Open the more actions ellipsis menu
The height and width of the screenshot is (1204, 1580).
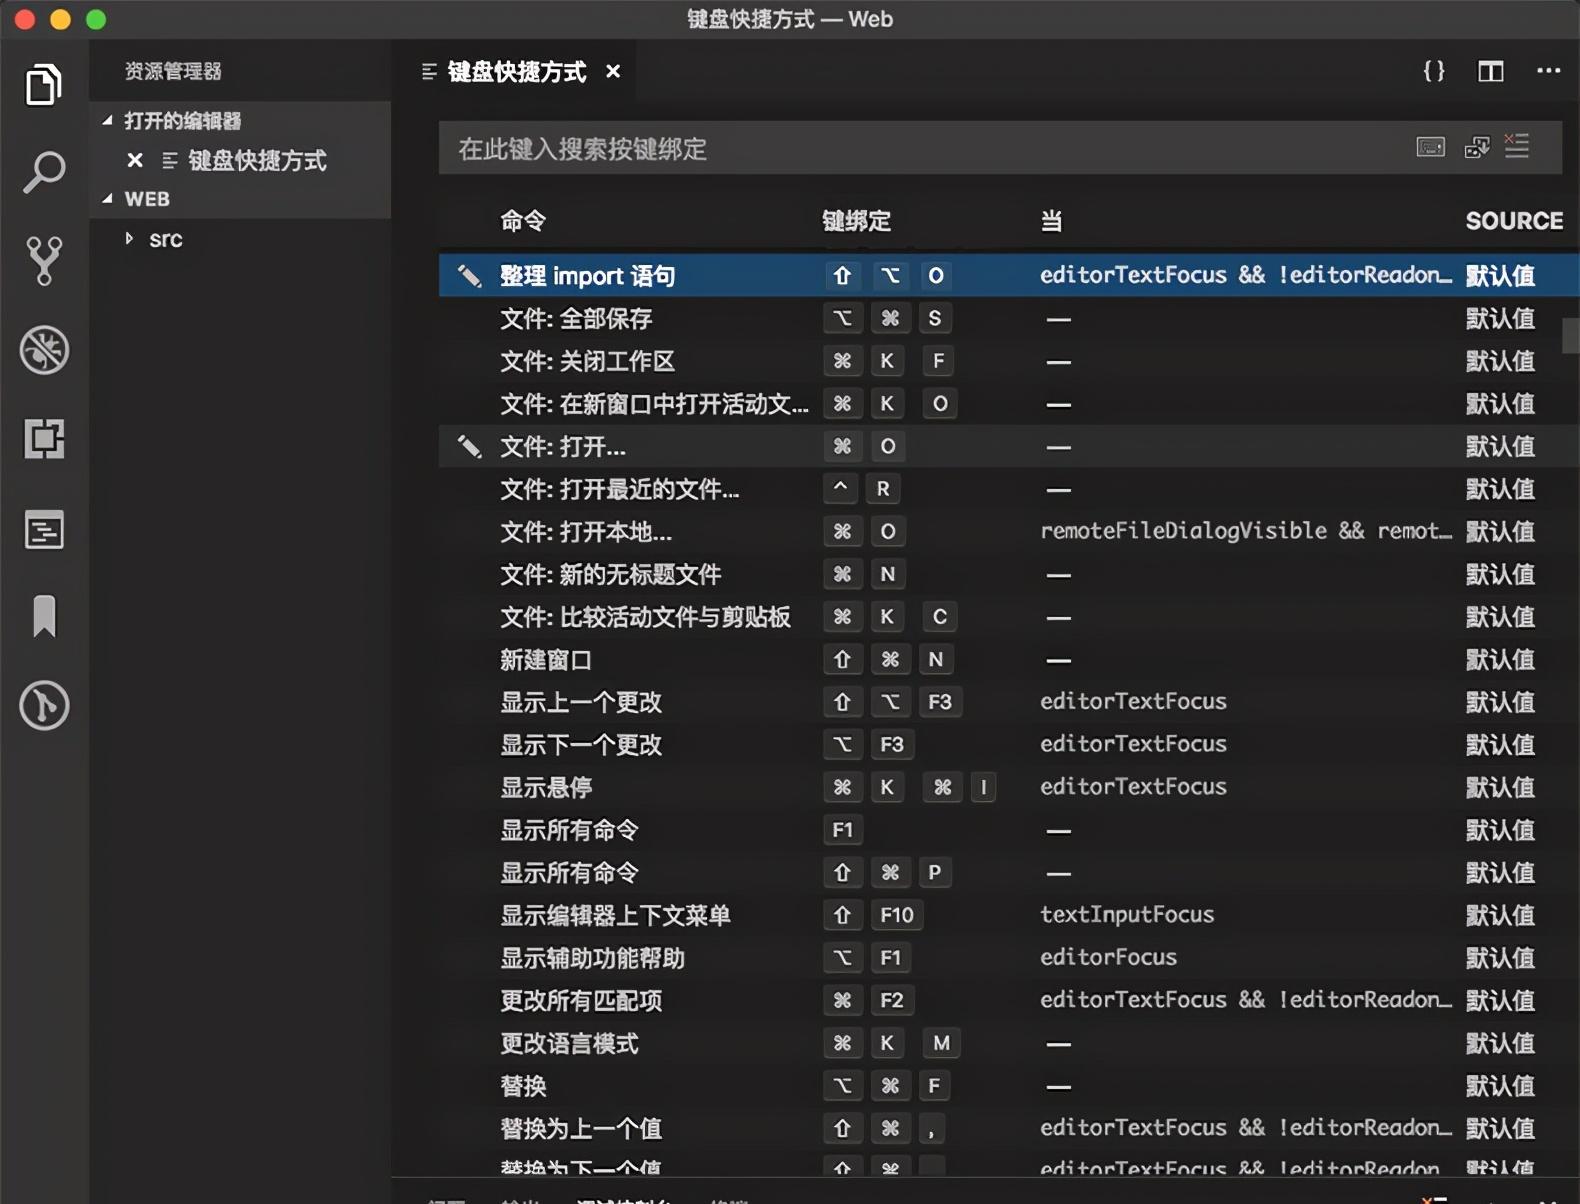pyautogui.click(x=1548, y=71)
